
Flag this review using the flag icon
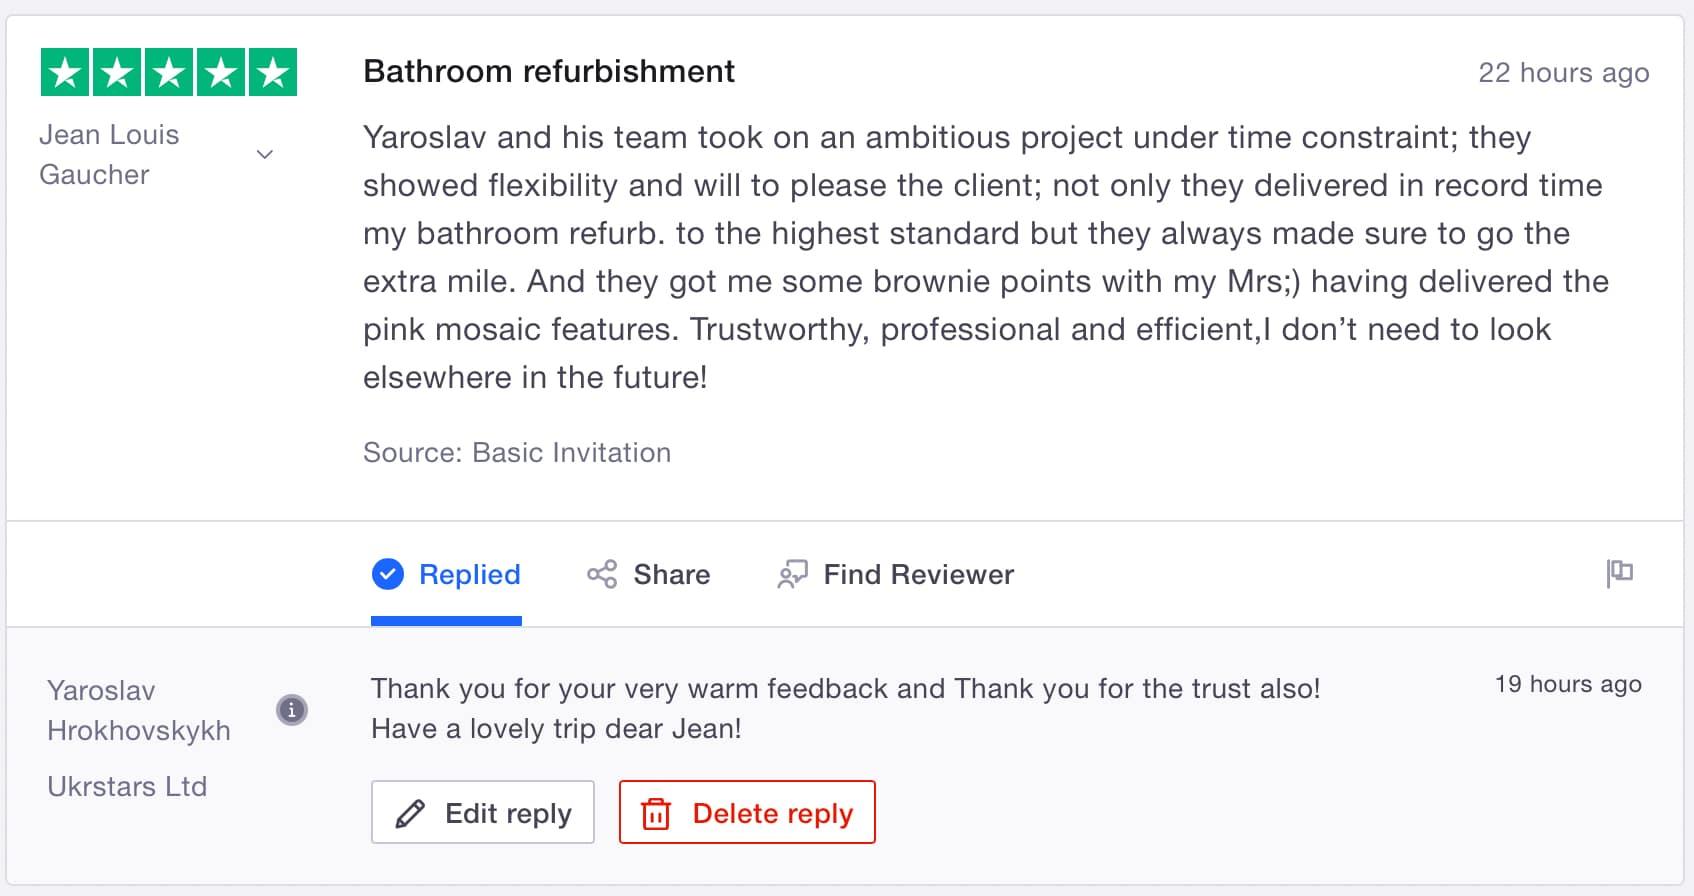(x=1619, y=572)
